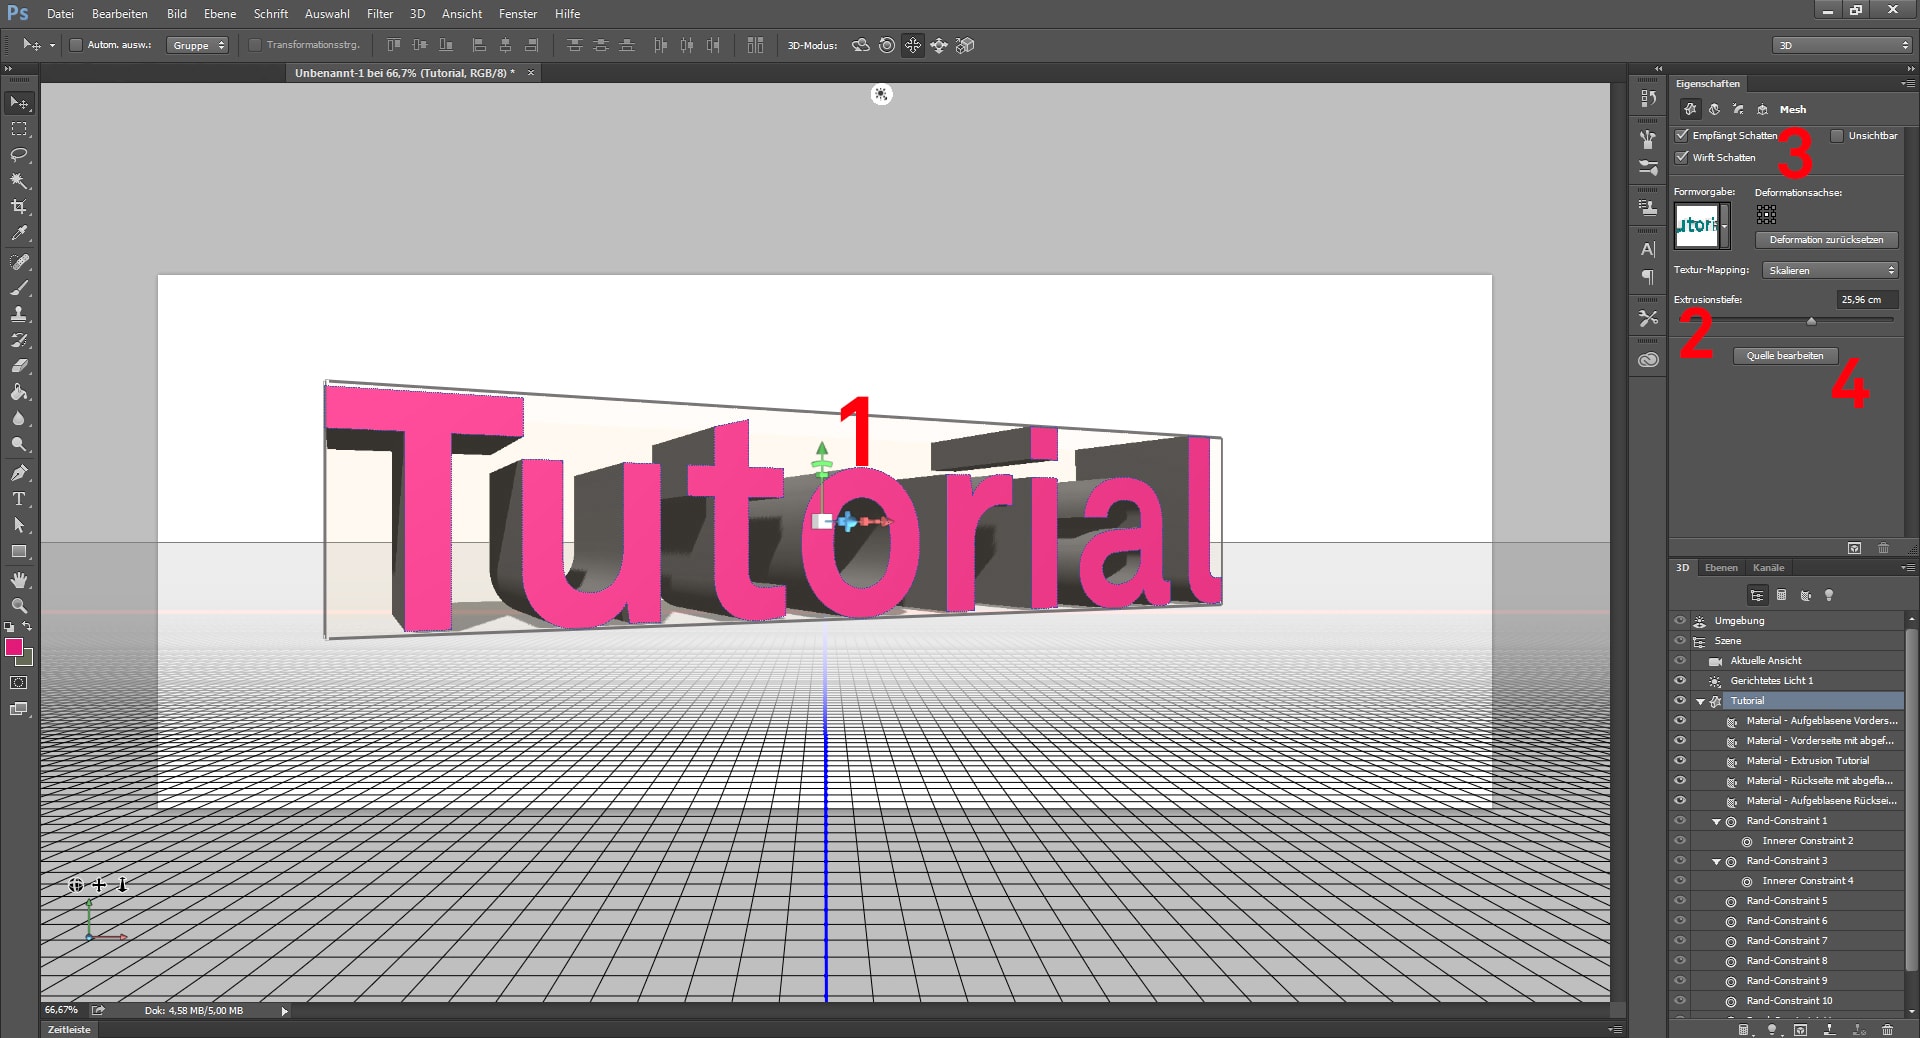Click the Quelle bearbeiten button

1785,356
